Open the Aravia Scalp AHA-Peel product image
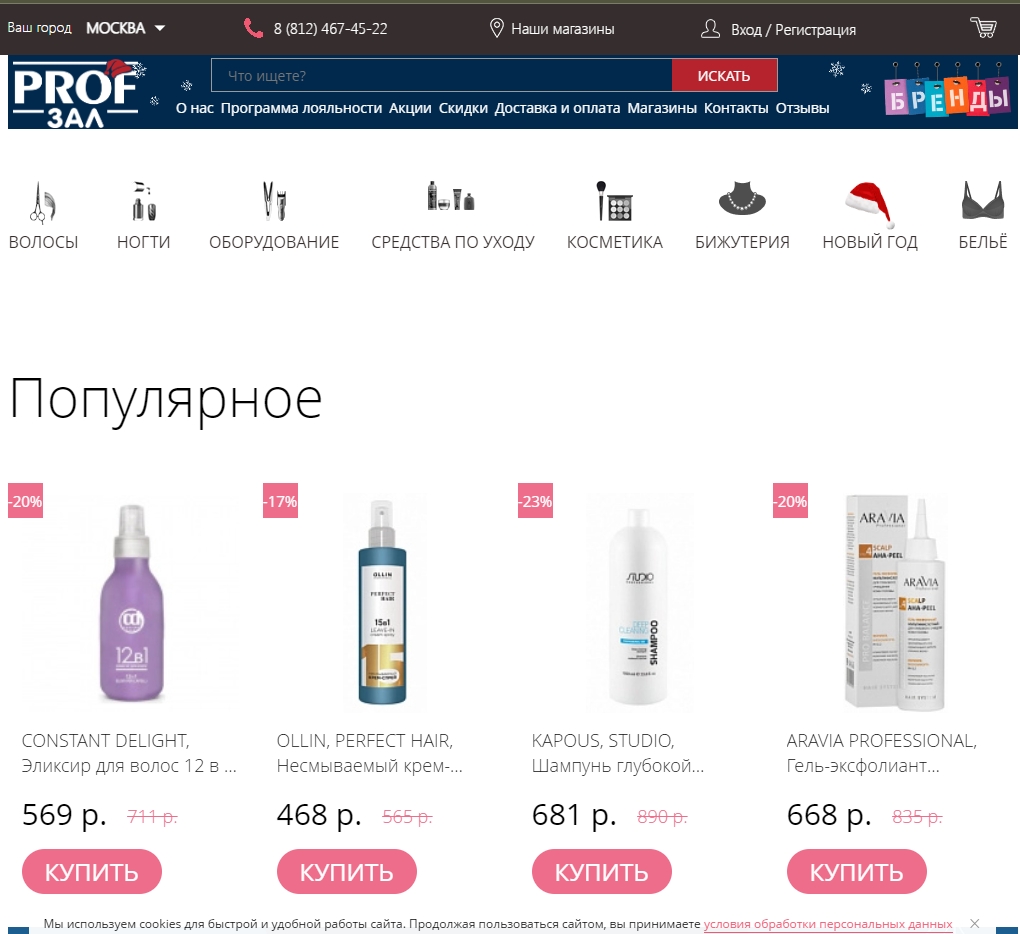Image resolution: width=1020 pixels, height=934 pixels. pyautogui.click(x=894, y=602)
